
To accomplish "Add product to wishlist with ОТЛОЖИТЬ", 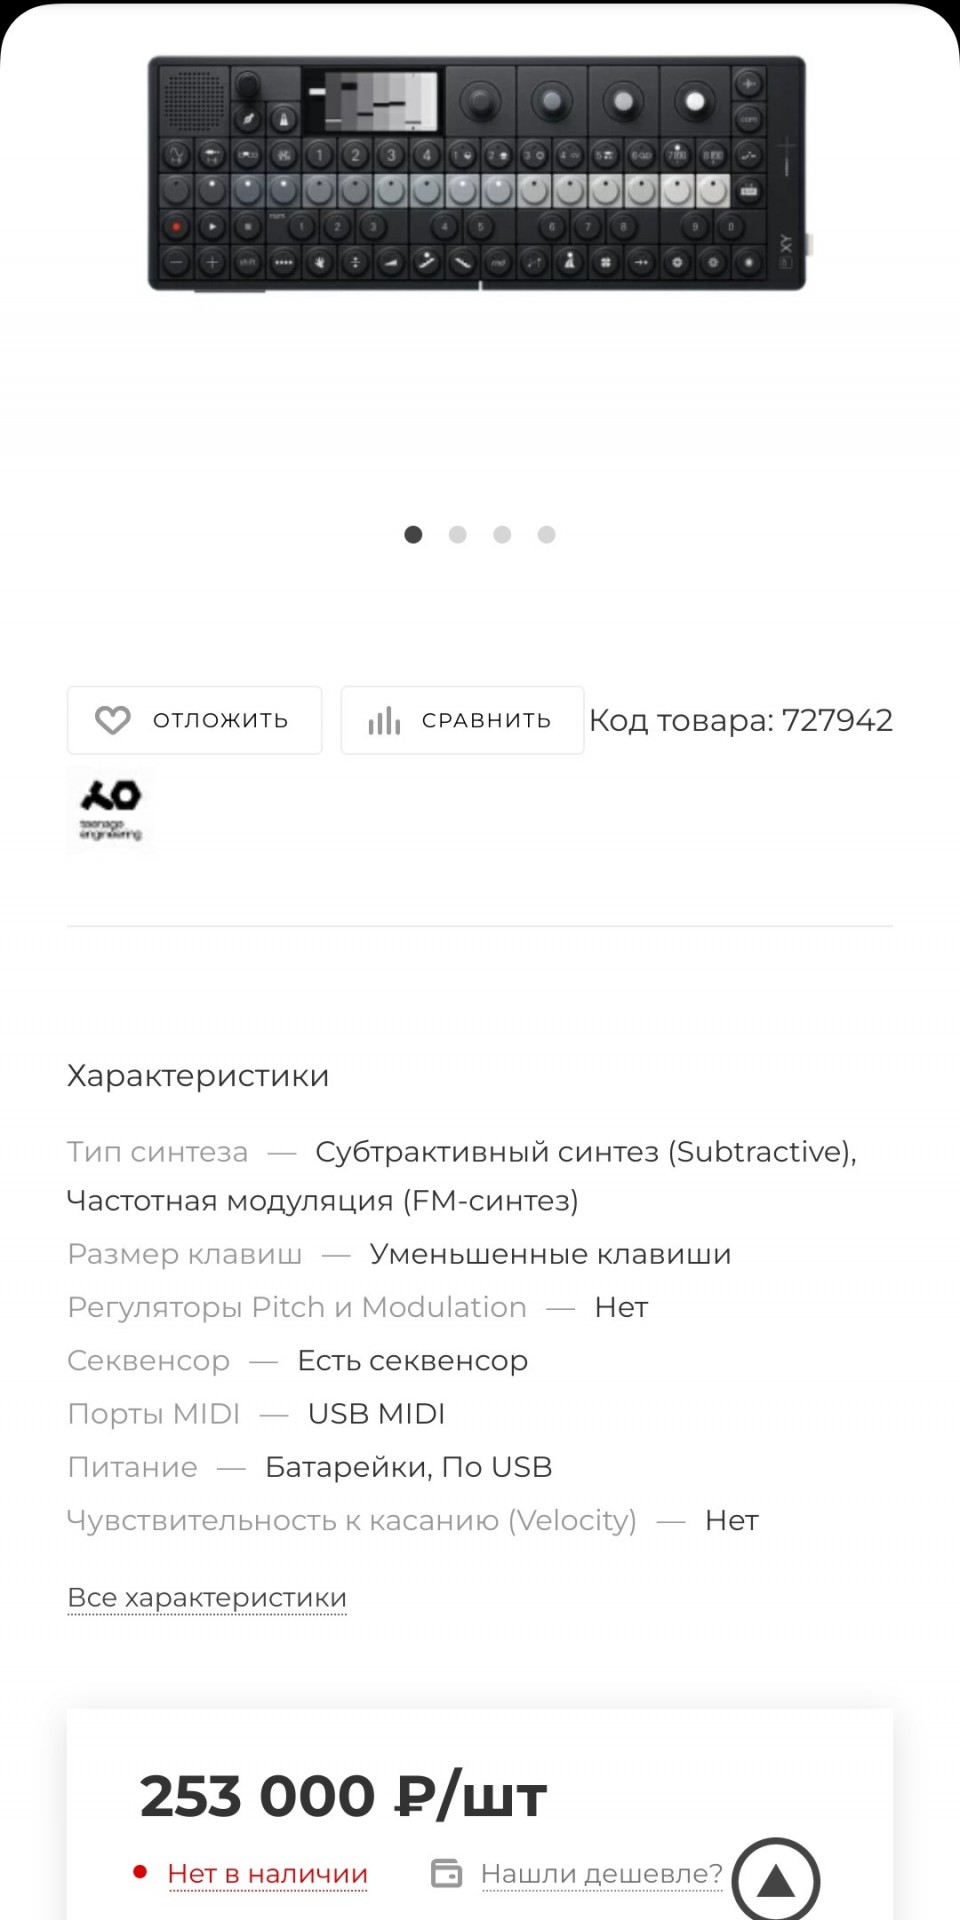I will pos(194,720).
